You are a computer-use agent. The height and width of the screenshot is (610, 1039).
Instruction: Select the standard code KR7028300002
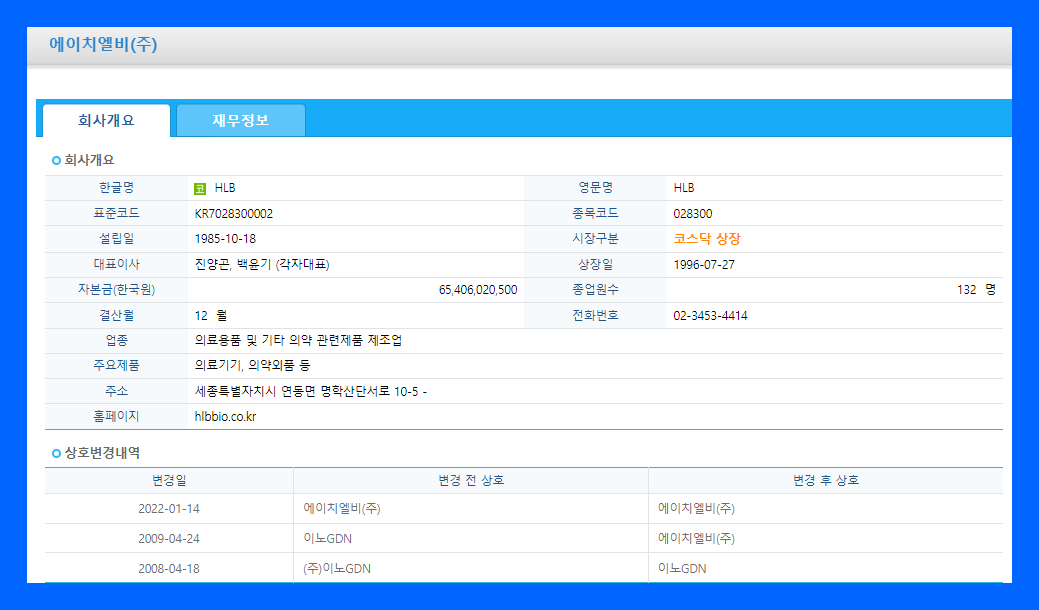click(233, 214)
